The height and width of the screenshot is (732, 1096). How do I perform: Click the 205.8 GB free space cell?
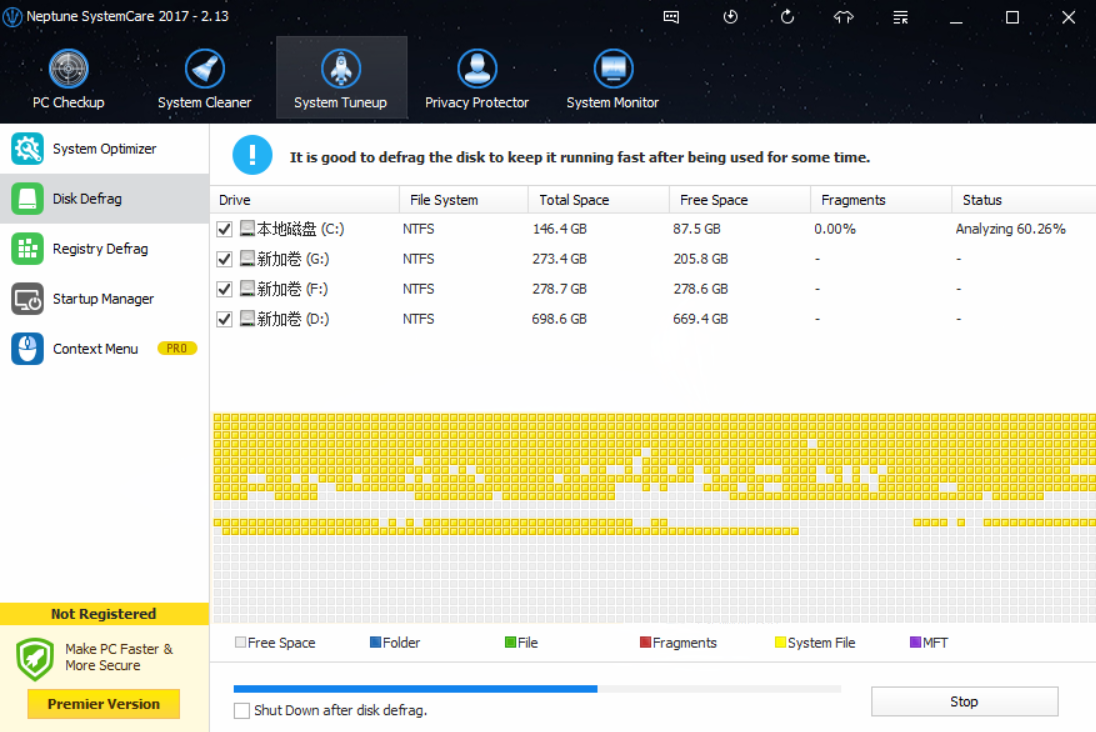click(700, 259)
